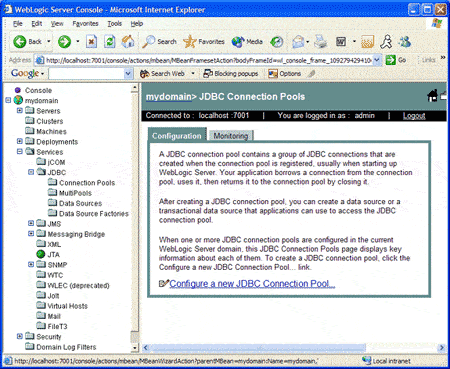The height and width of the screenshot is (369, 450).
Task: Refresh the page with the Refresh icon
Action: (x=109, y=42)
